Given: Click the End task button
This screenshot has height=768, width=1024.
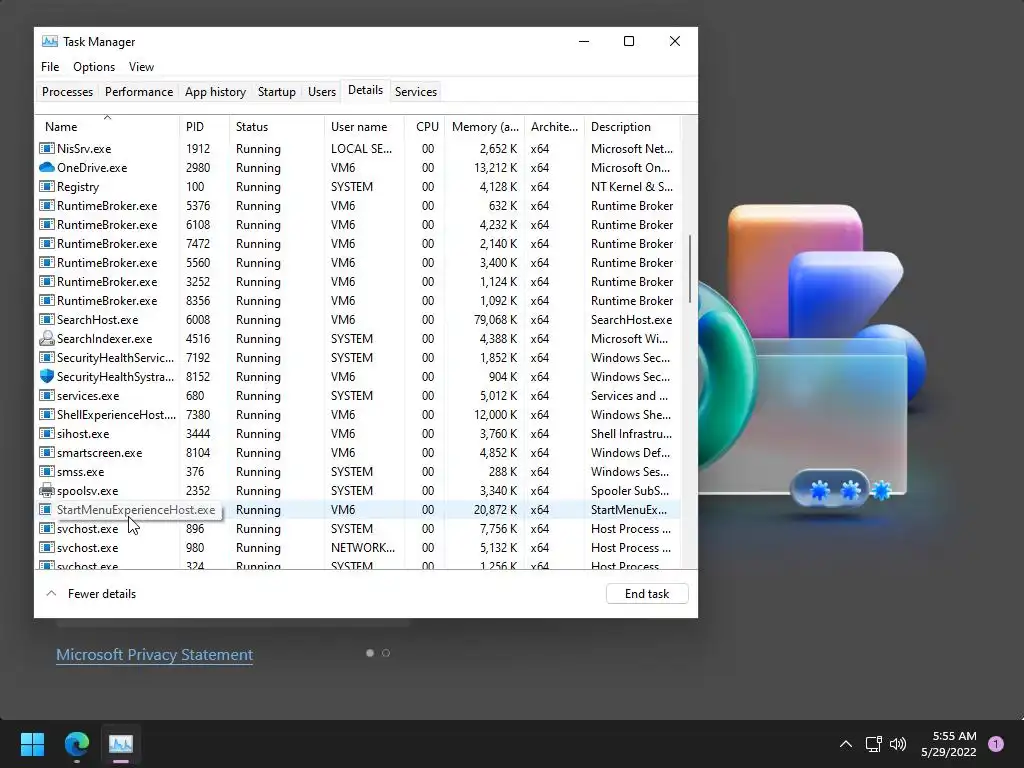Looking at the screenshot, I should pos(647,594).
